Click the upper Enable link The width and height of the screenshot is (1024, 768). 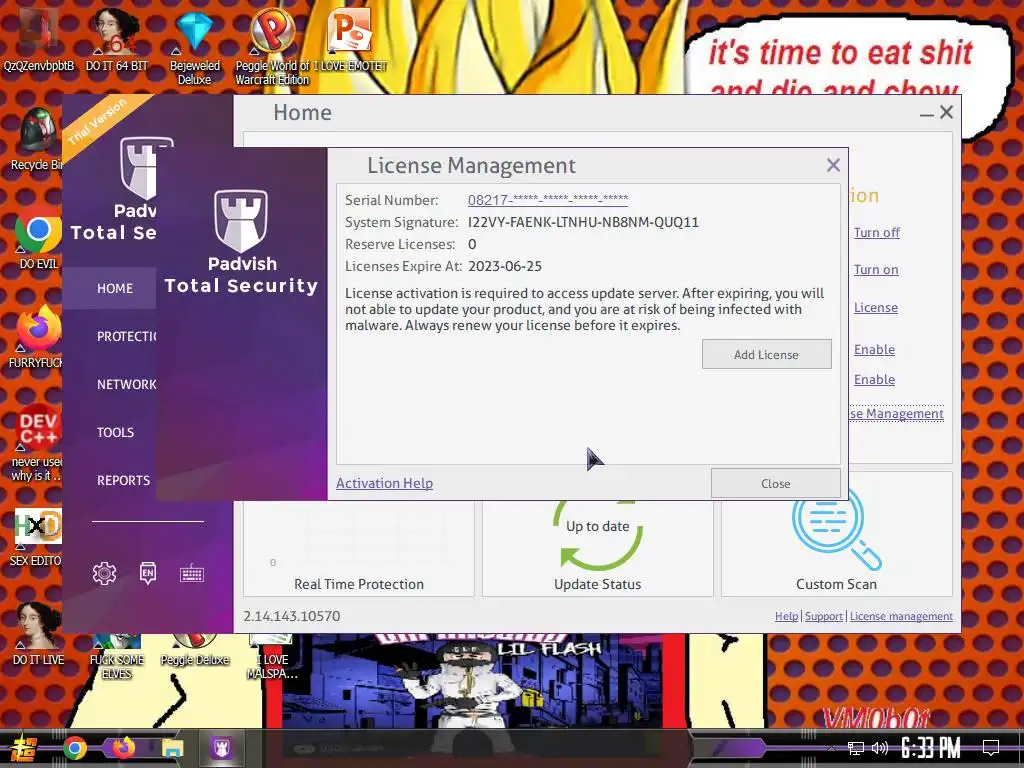point(874,349)
